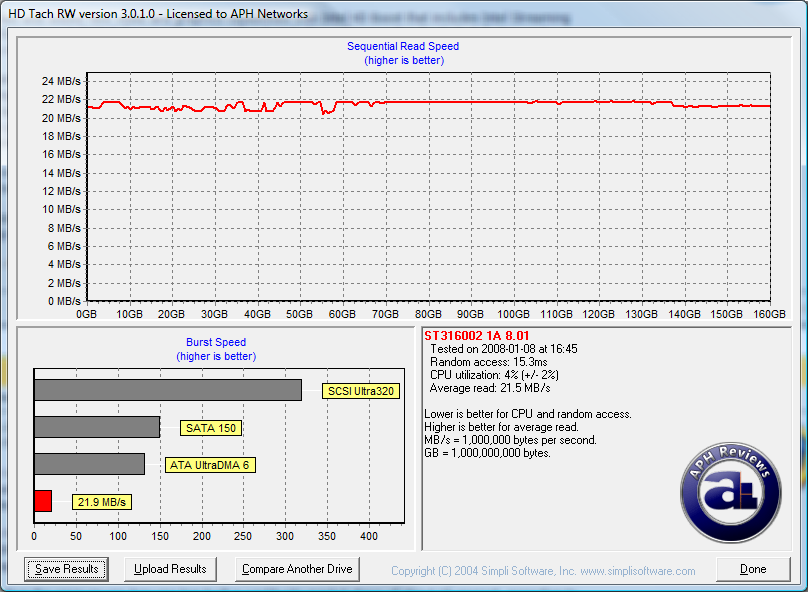Image resolution: width=808 pixels, height=592 pixels.
Task: Click the Save Results button
Action: pos(66,569)
